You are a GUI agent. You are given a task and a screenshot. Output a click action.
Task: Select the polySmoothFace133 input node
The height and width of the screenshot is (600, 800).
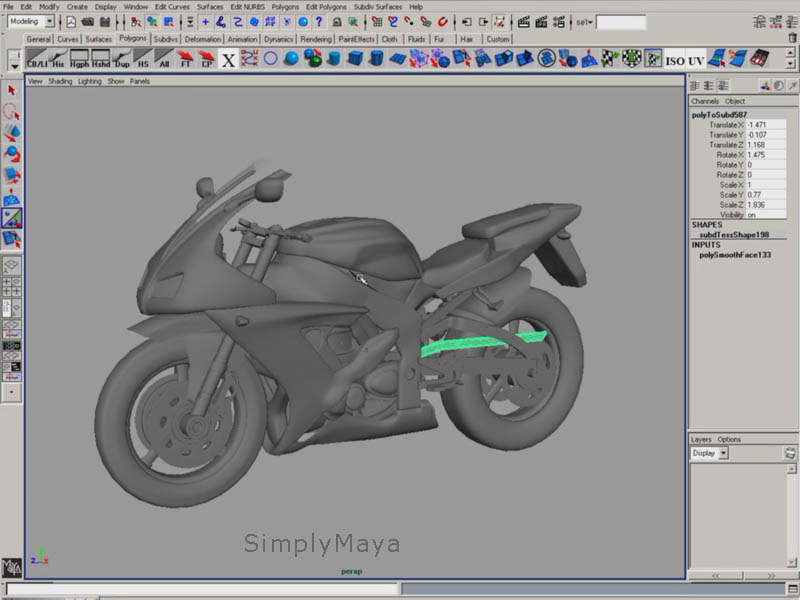click(x=735, y=255)
